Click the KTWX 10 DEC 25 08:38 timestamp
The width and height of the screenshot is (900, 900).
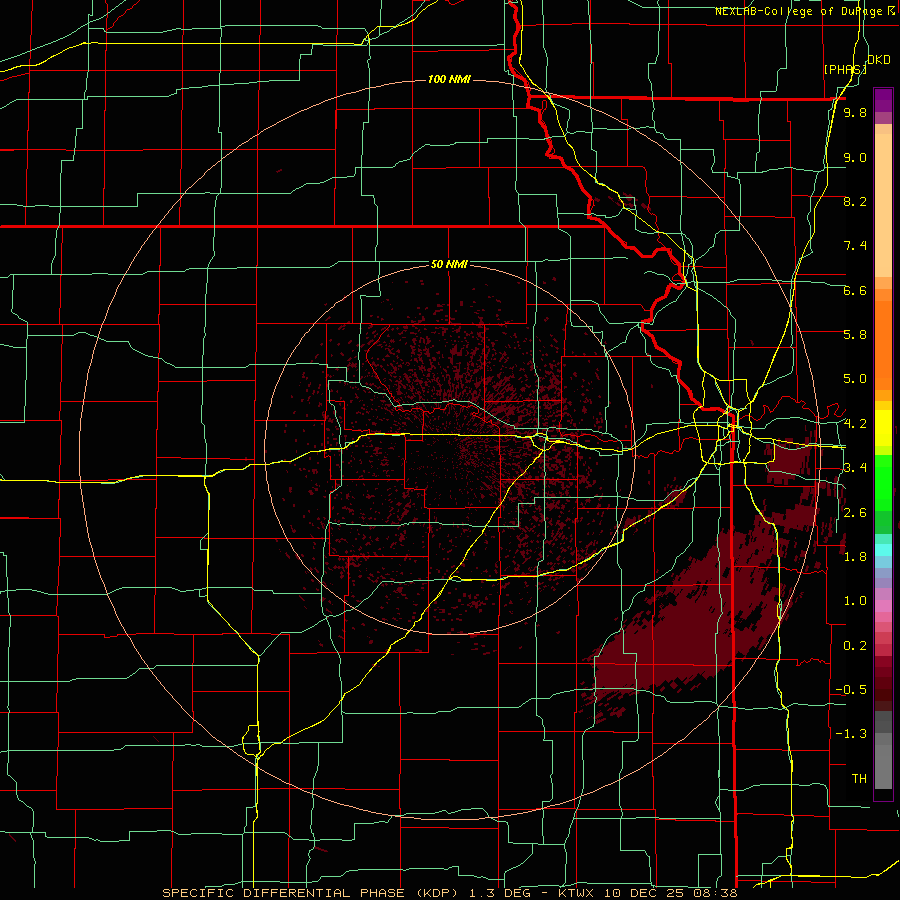(x=647, y=893)
